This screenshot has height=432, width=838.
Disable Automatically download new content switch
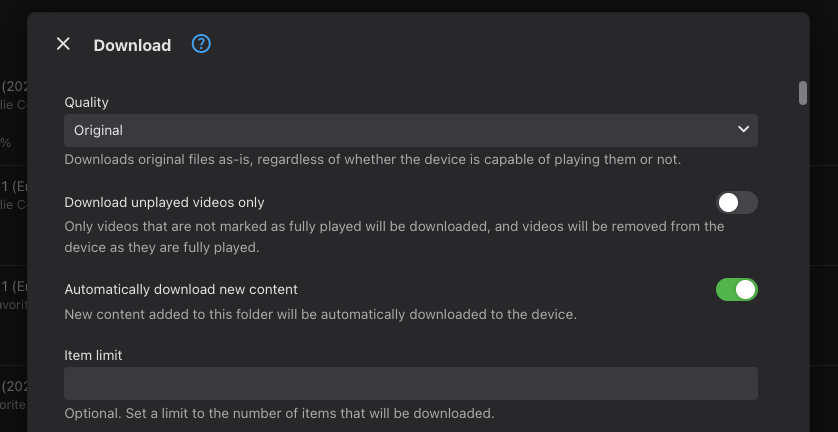coord(737,290)
